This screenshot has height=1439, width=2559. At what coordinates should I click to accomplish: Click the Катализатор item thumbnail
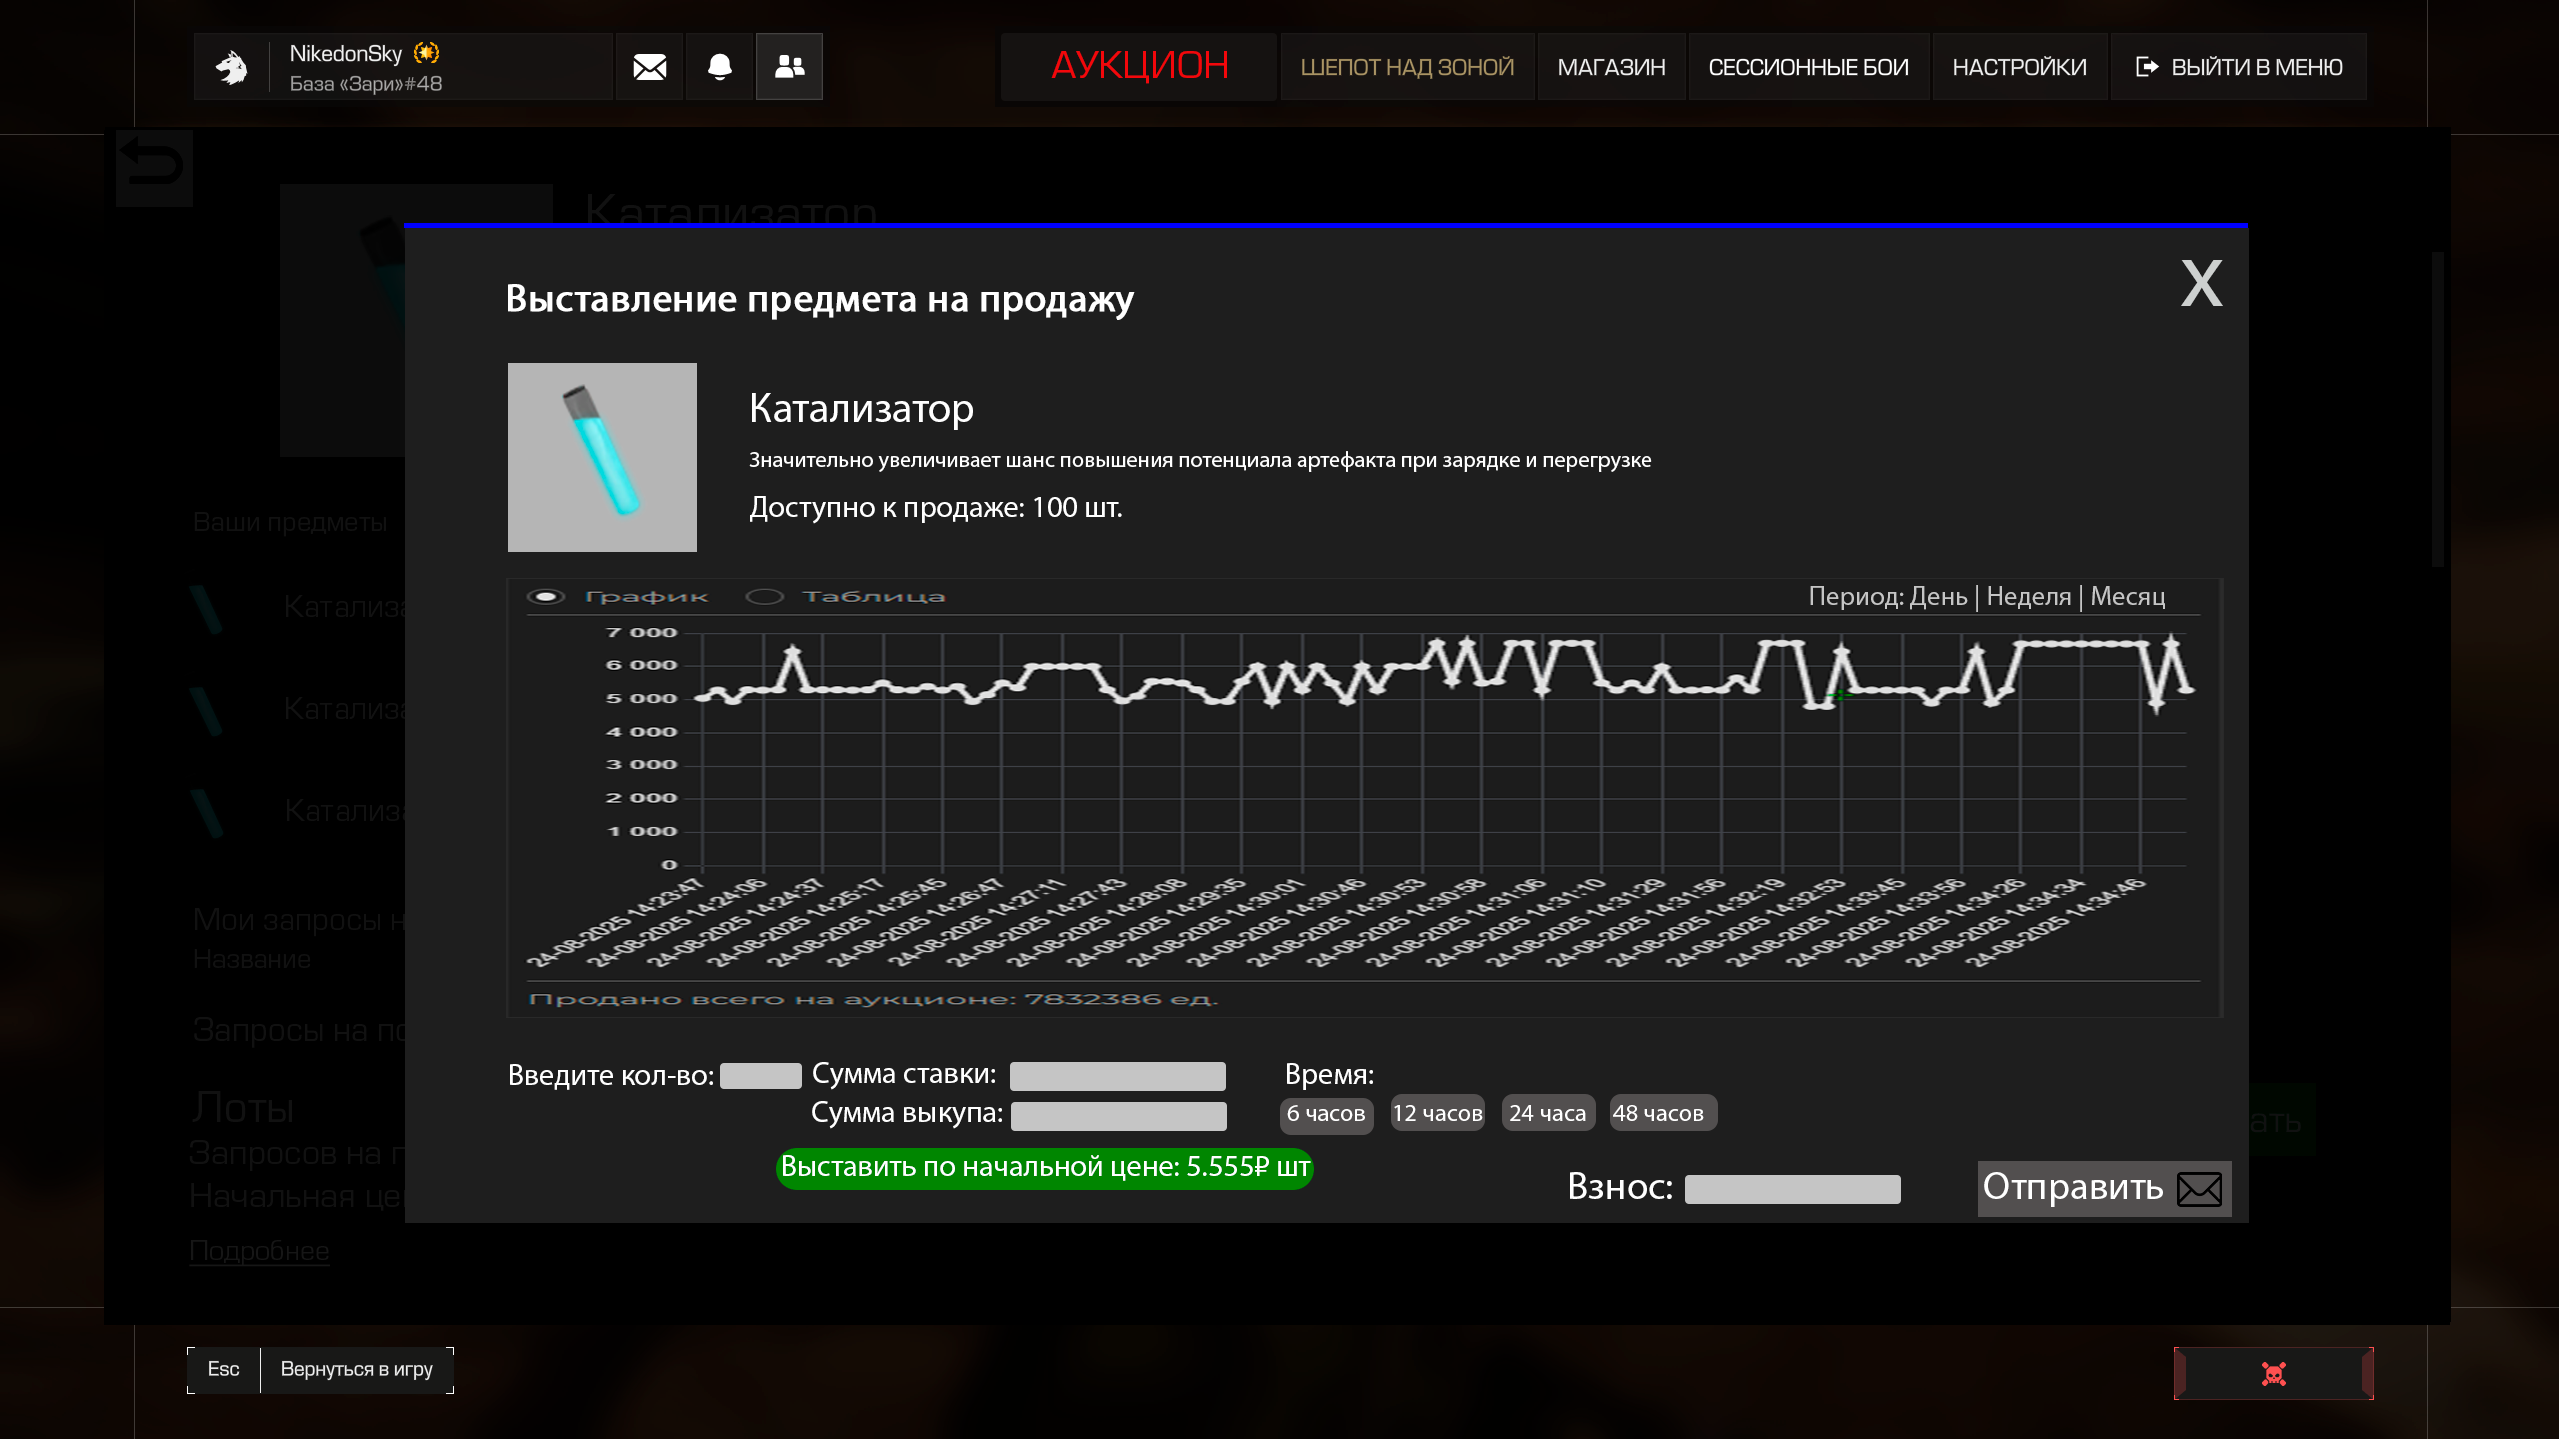[602, 457]
